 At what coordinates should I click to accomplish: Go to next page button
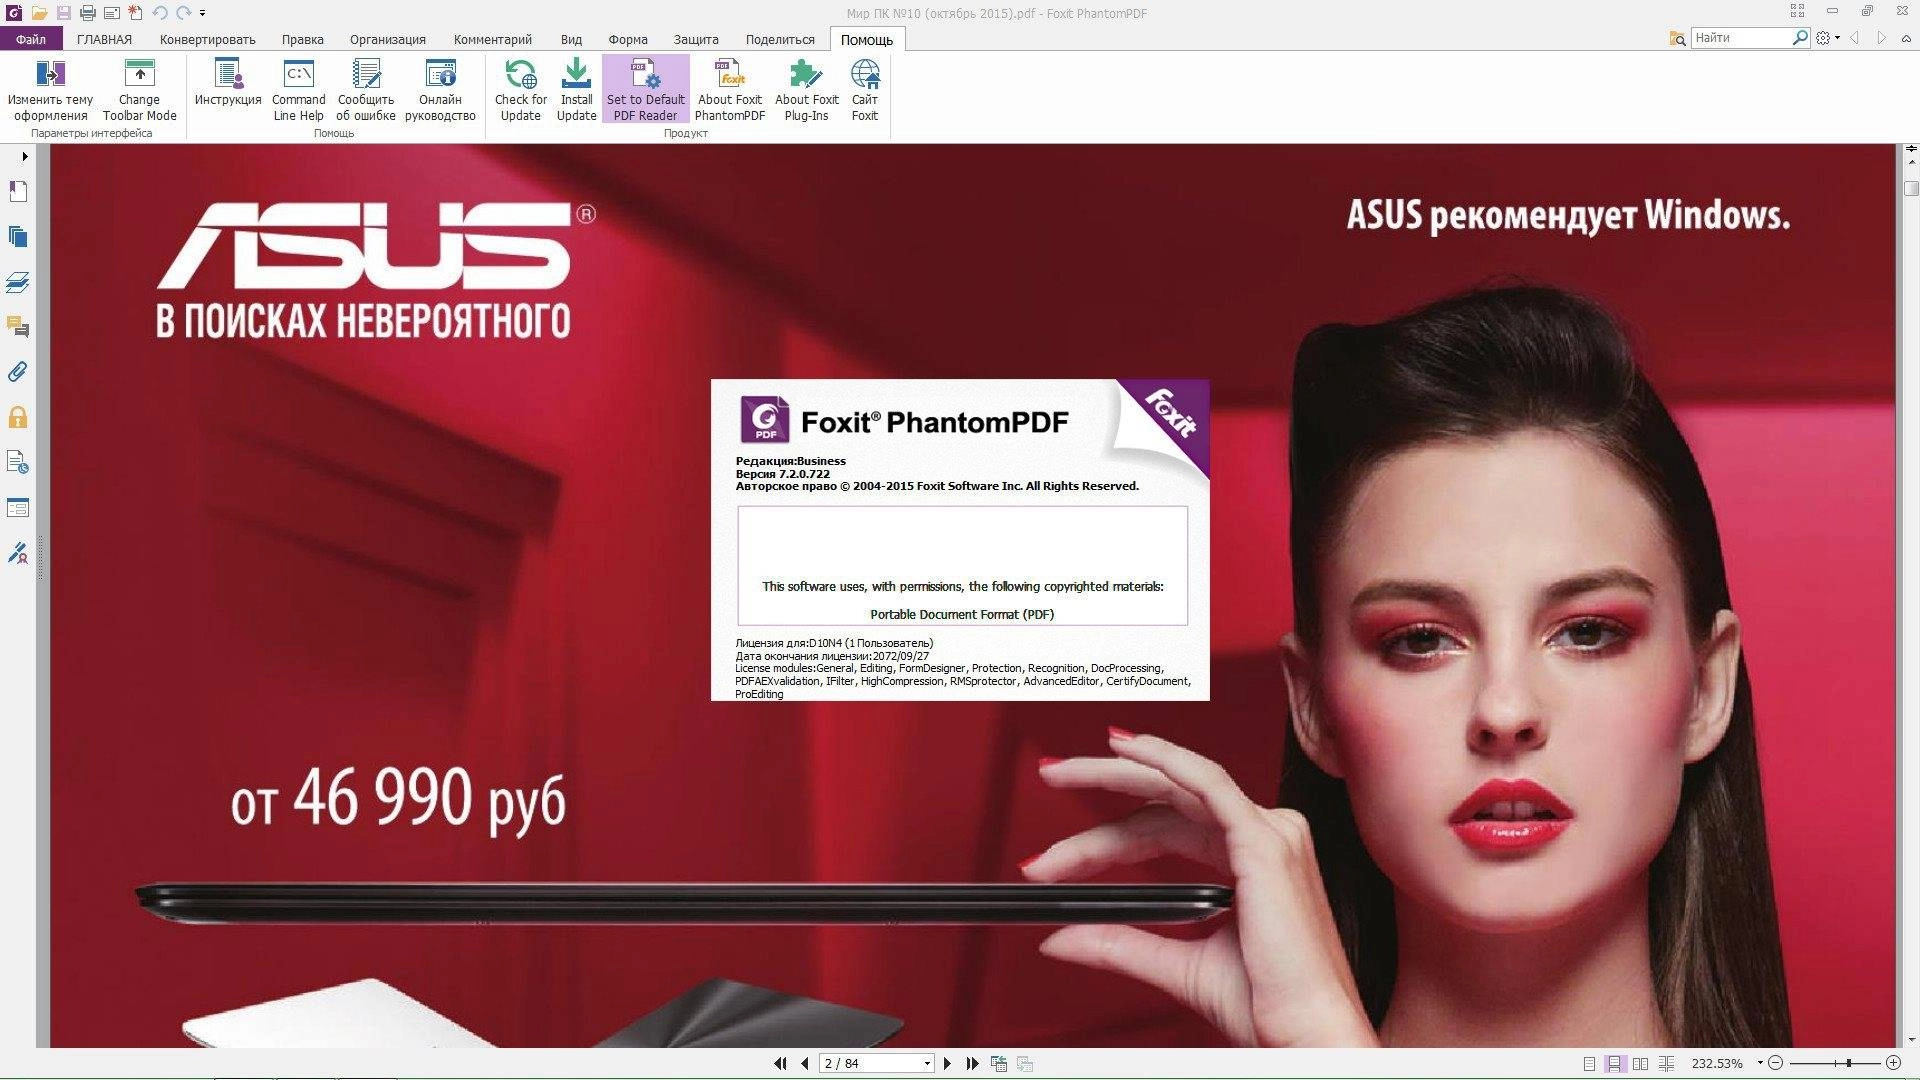[947, 1063]
